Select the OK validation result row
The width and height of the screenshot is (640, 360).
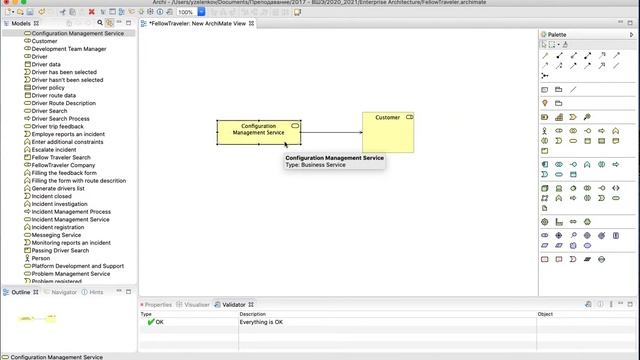click(x=387, y=322)
